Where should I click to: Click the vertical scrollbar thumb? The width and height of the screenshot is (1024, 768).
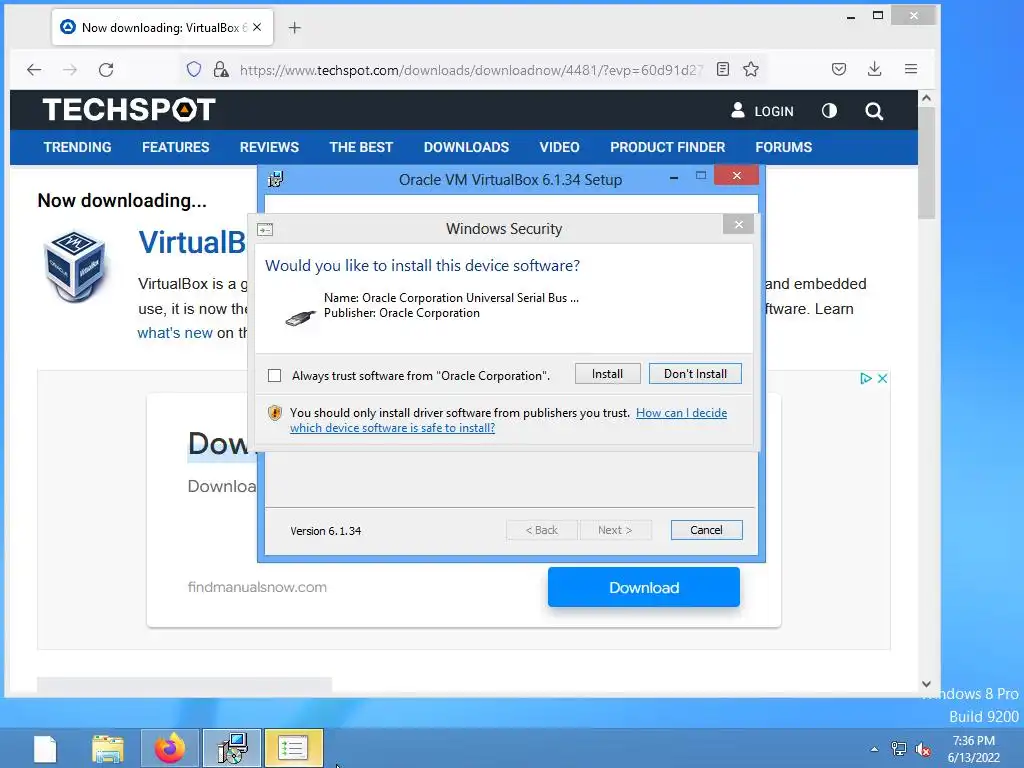[x=926, y=163]
